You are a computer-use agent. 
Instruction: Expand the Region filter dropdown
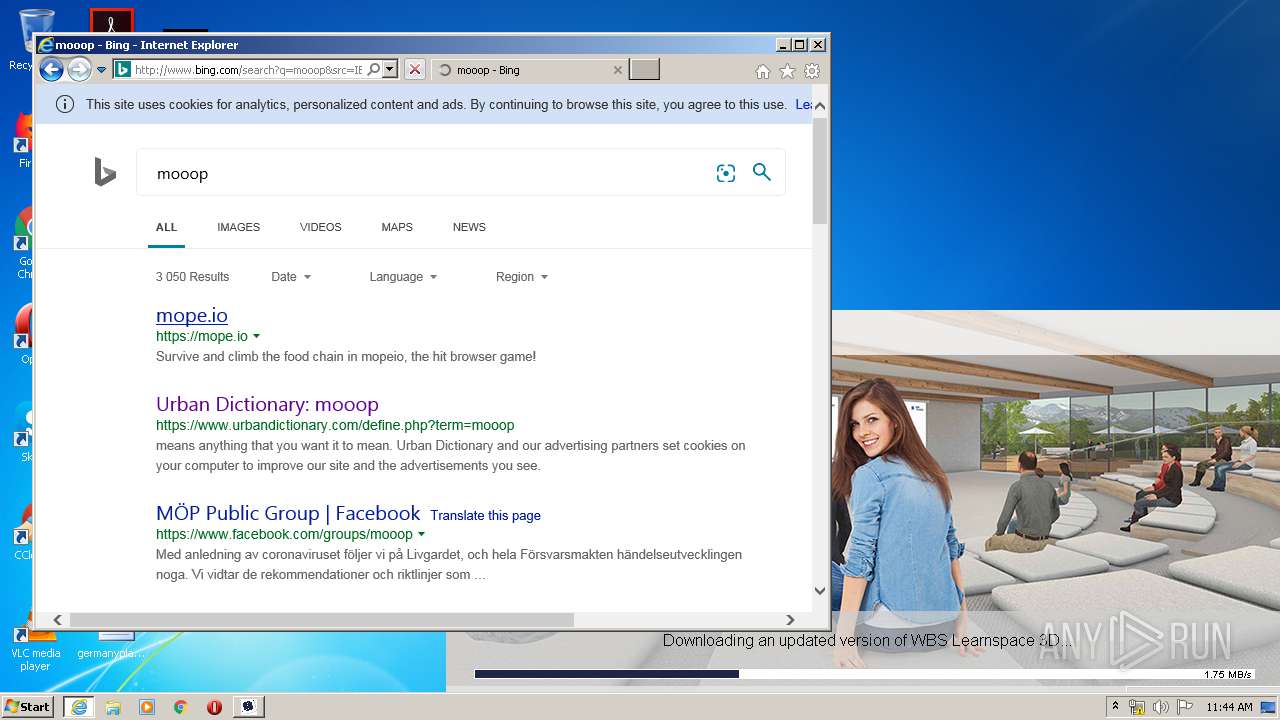(522, 277)
